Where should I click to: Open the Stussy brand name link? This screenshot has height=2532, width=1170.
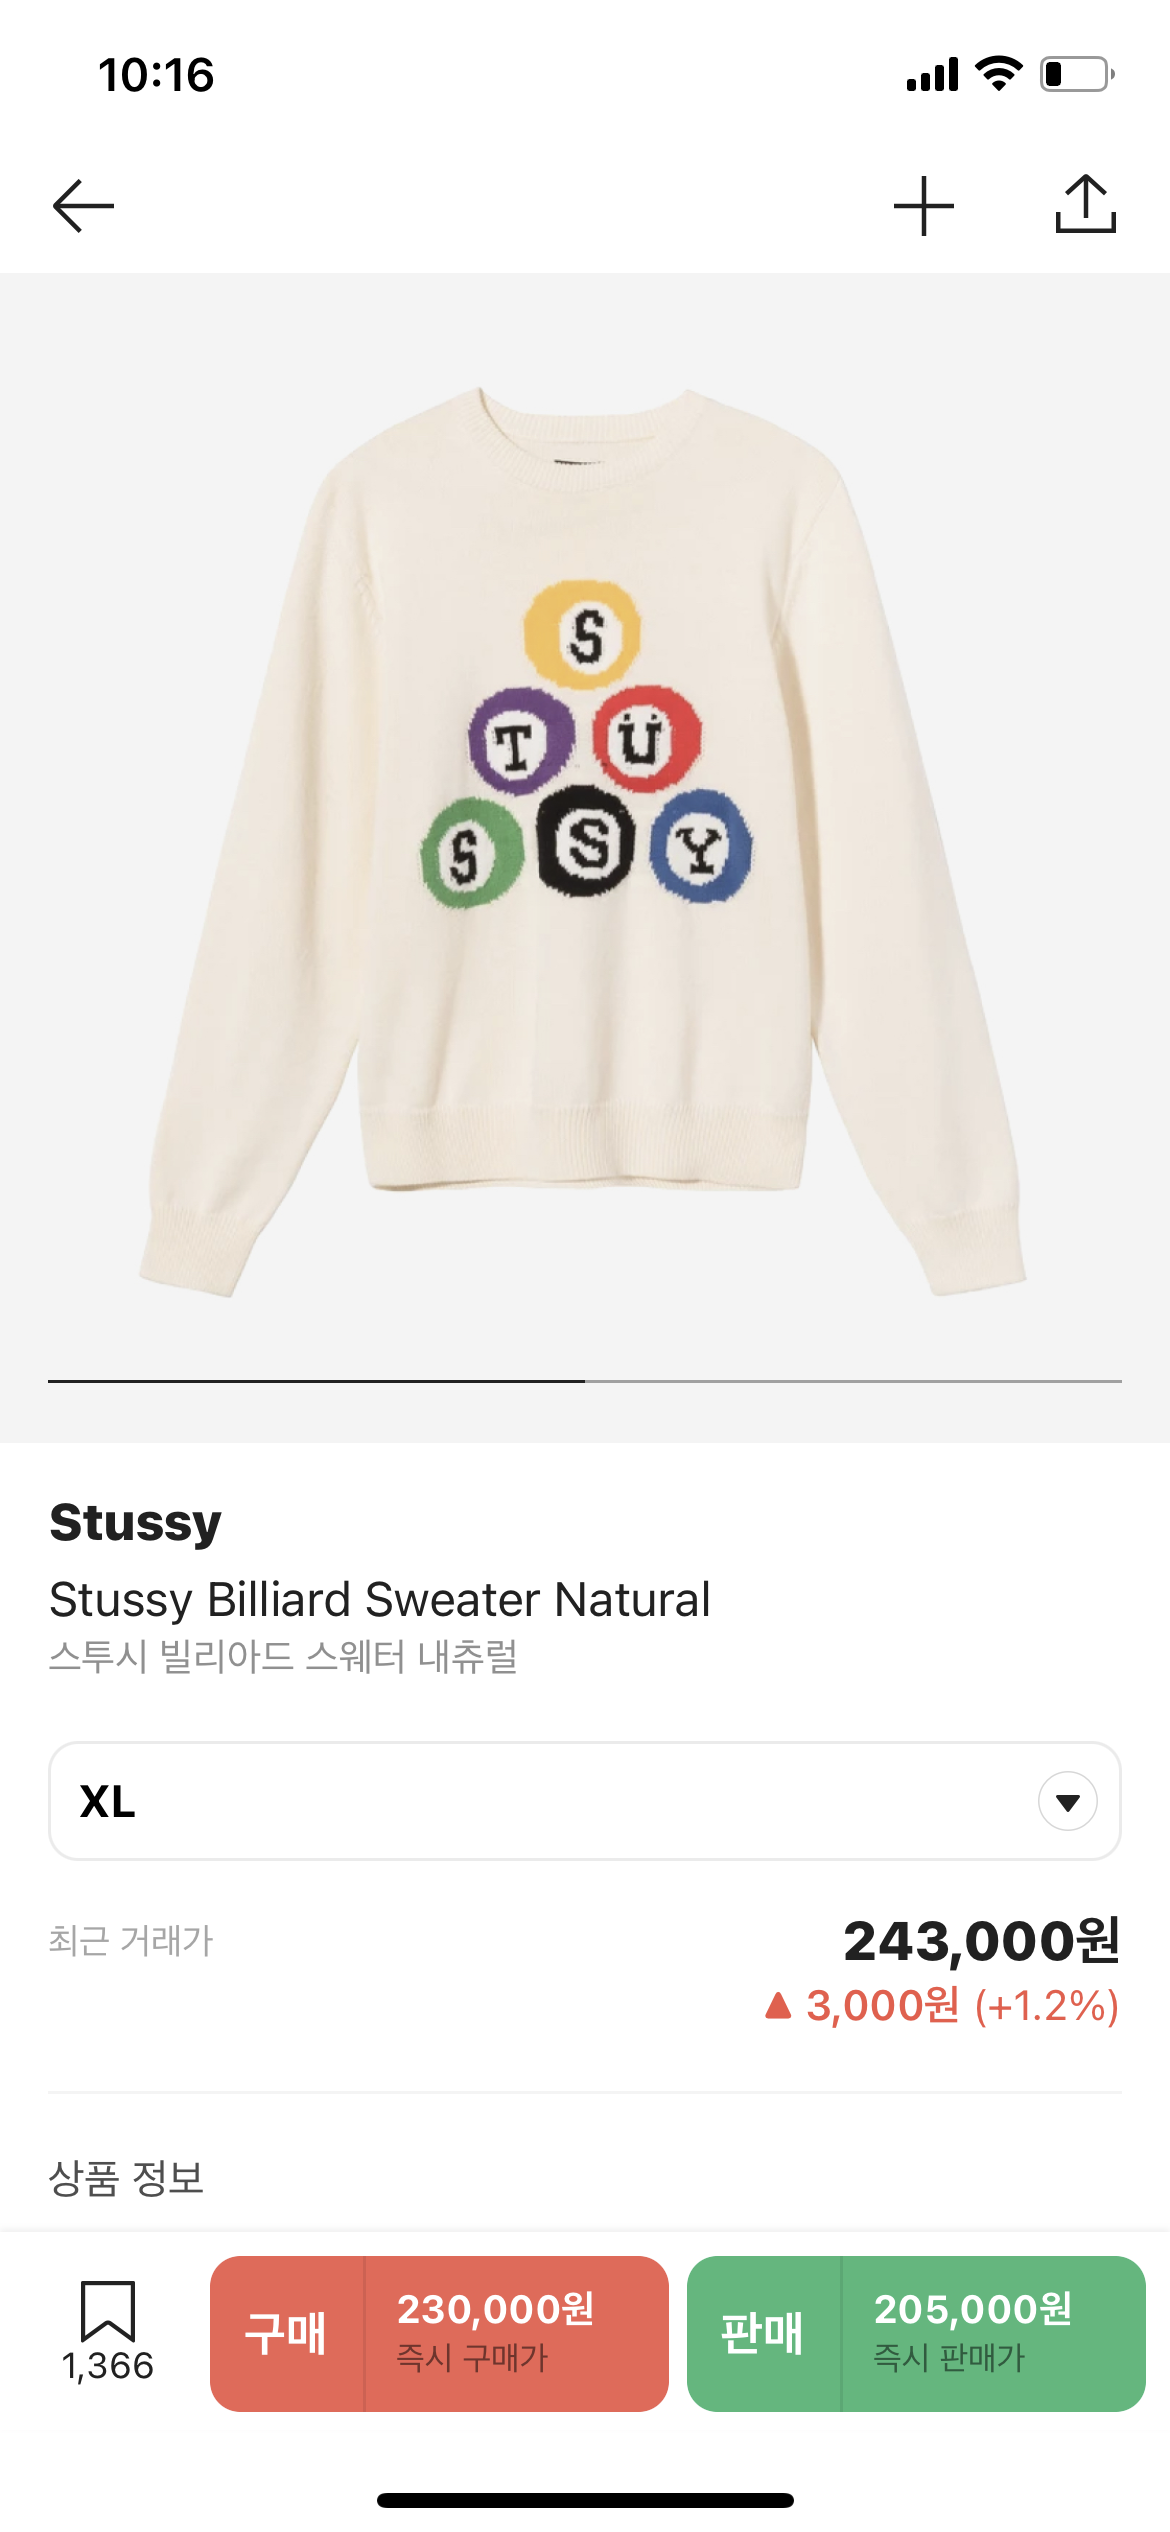tap(135, 1523)
